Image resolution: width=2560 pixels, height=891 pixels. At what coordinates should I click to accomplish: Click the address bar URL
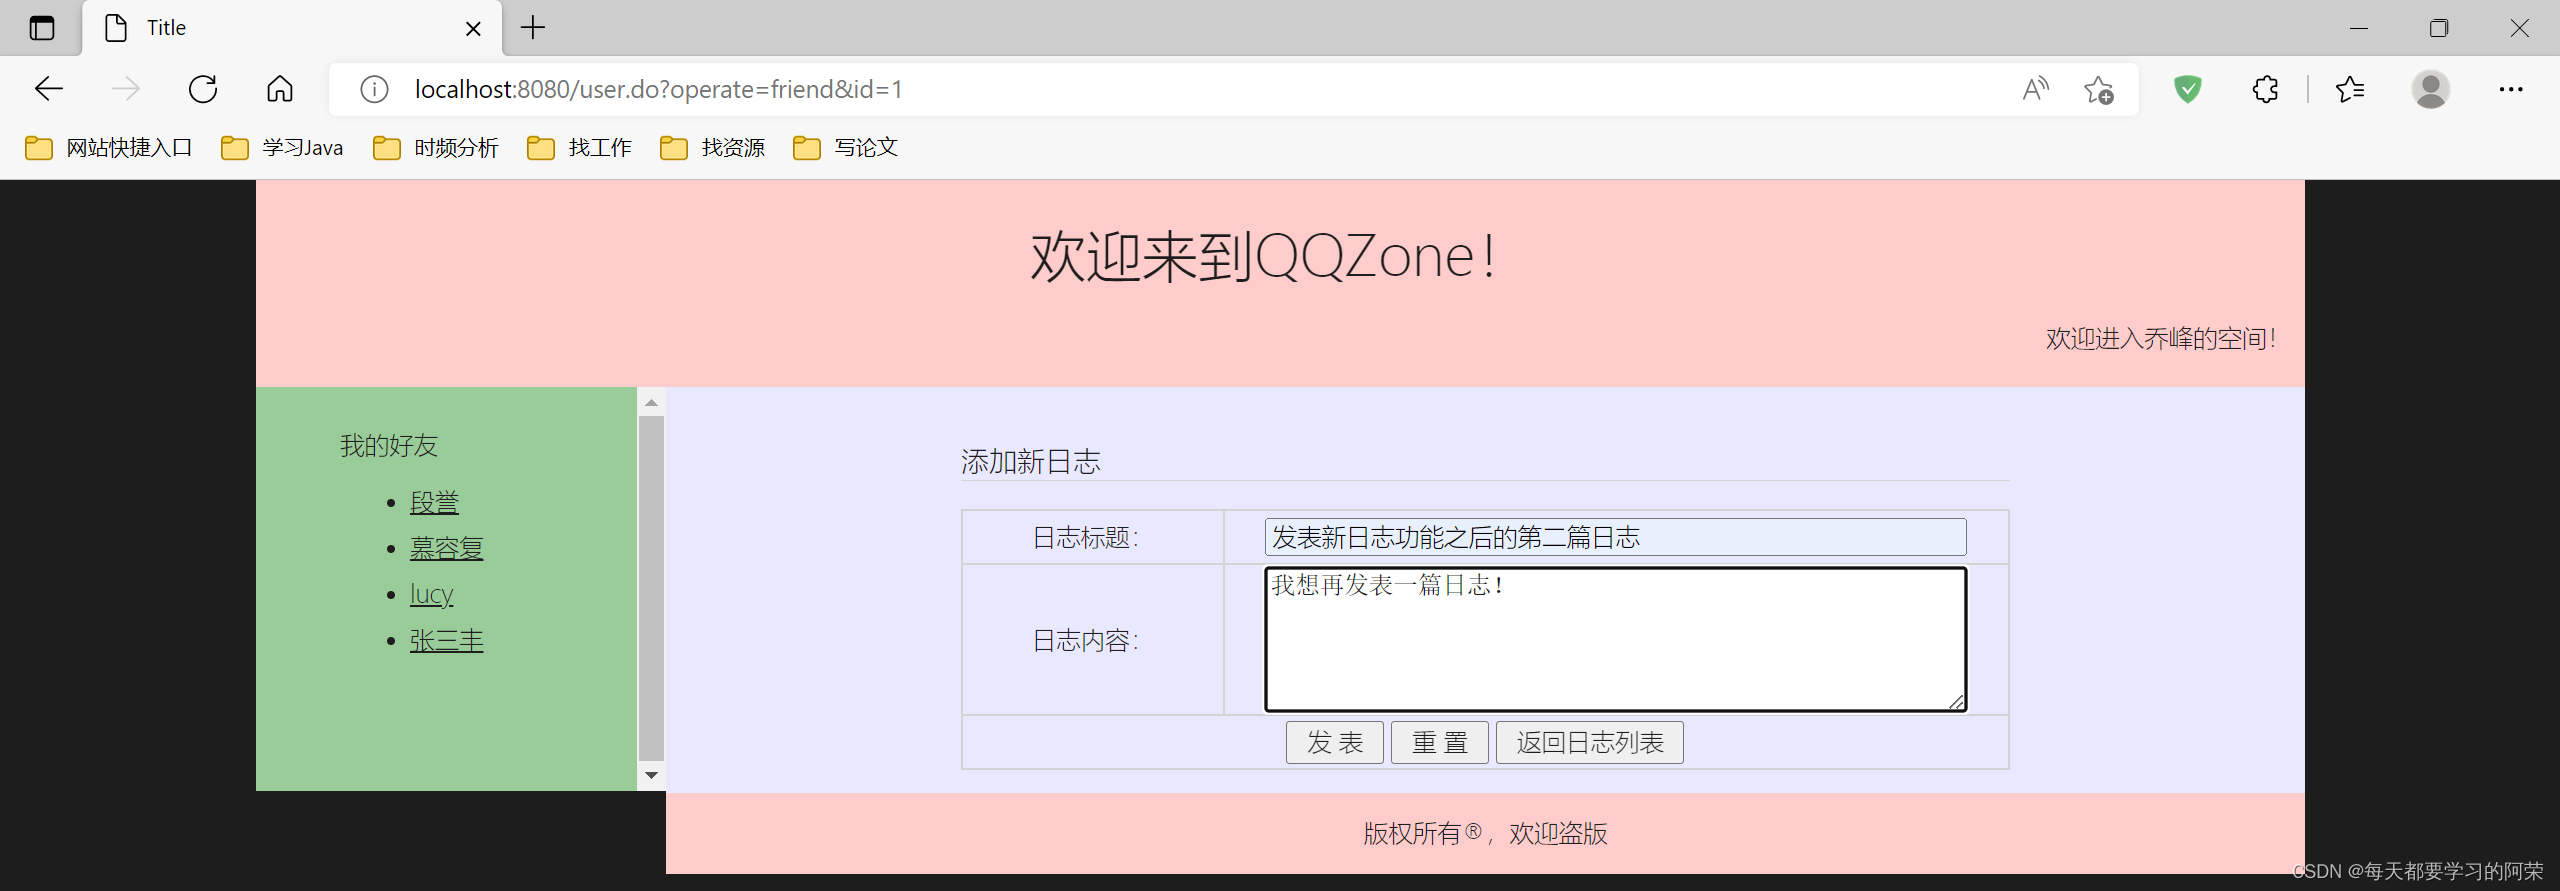click(x=659, y=90)
